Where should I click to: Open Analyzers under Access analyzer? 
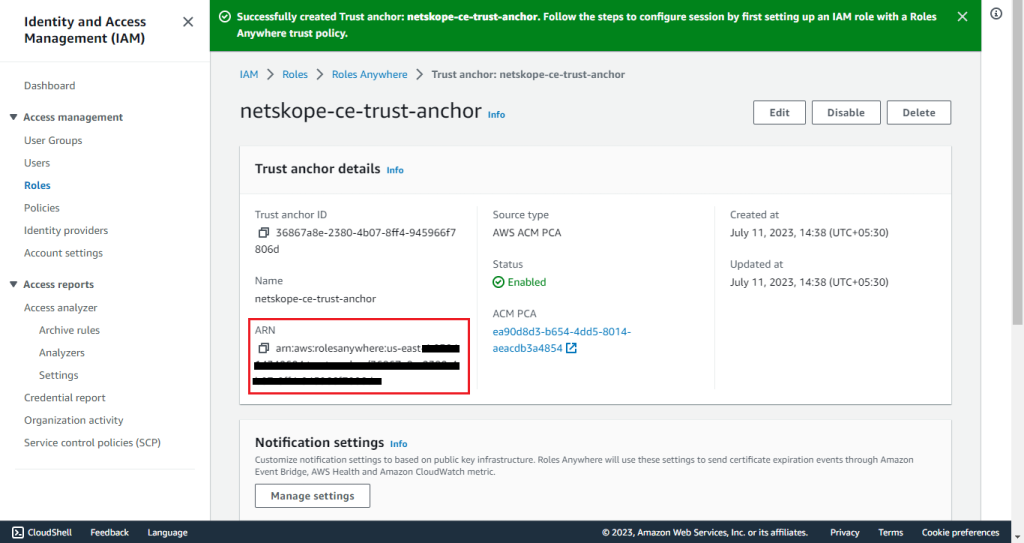tap(62, 353)
